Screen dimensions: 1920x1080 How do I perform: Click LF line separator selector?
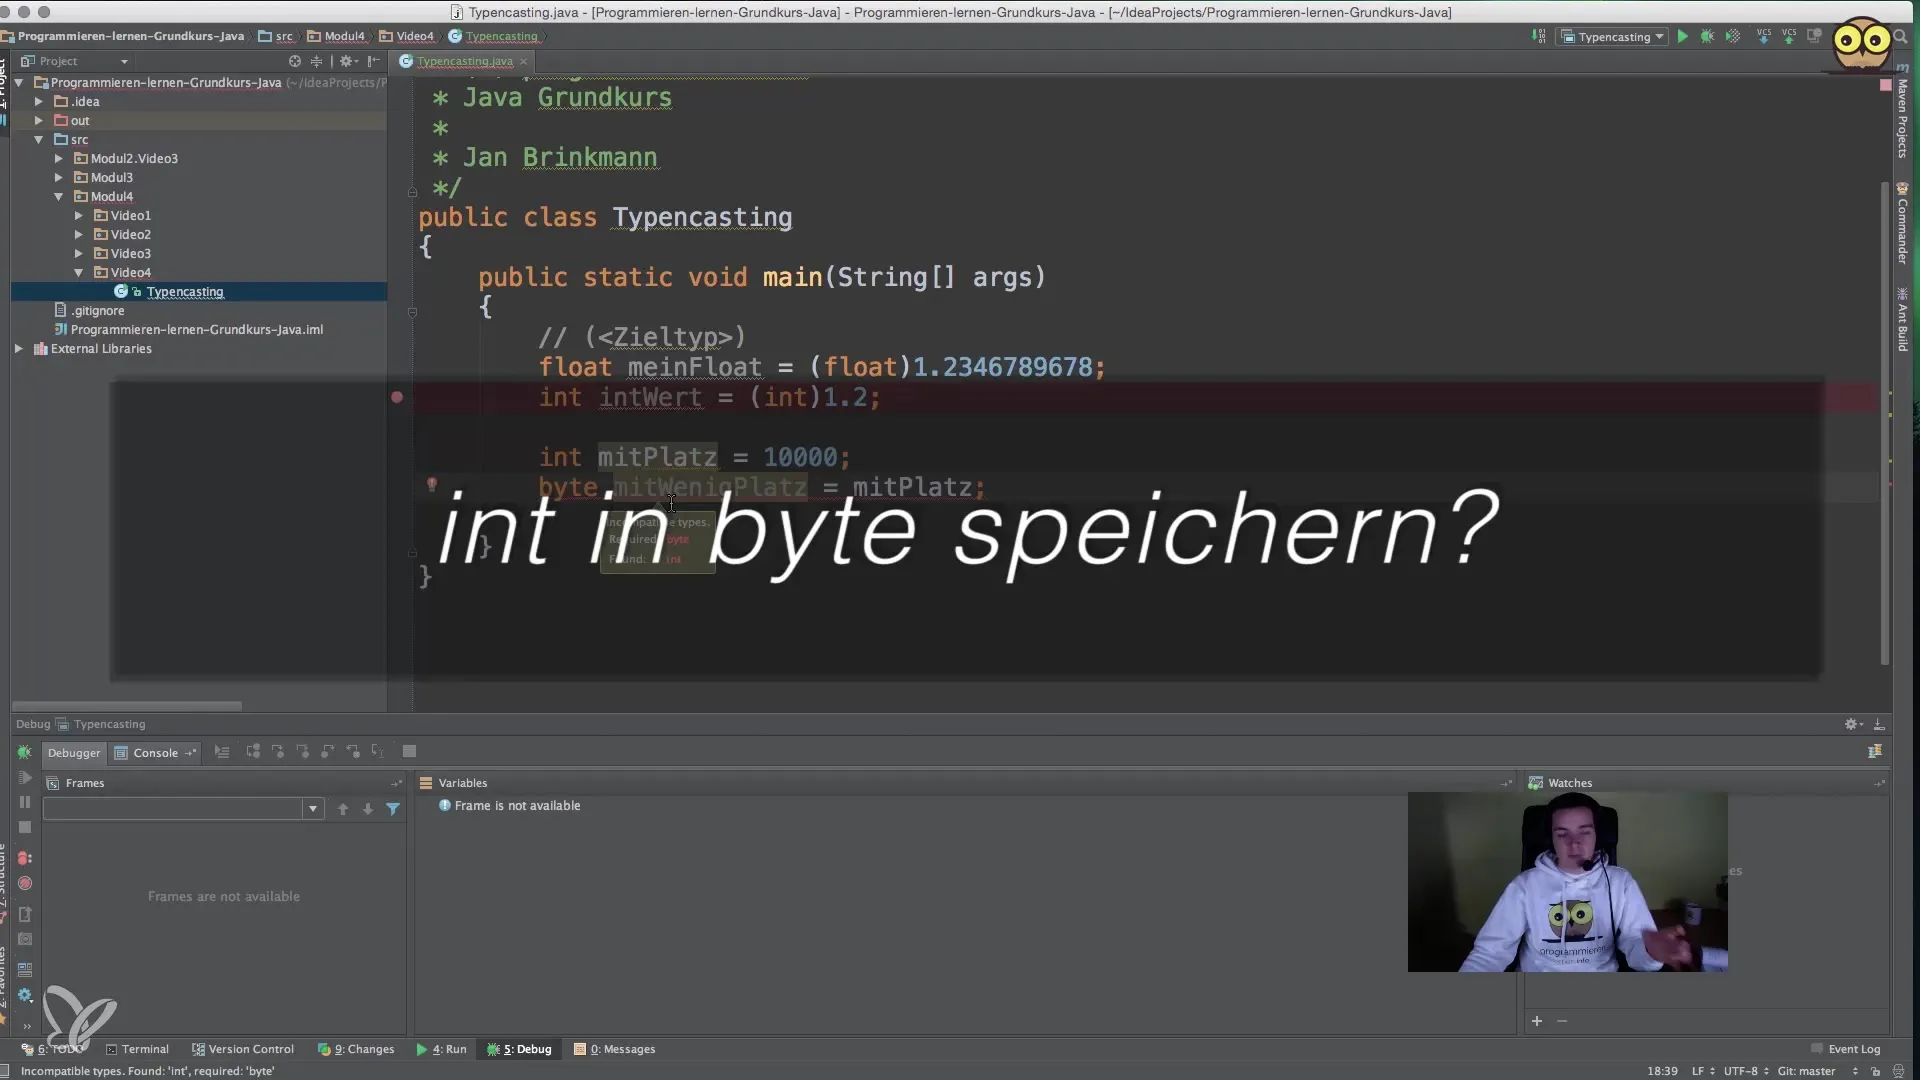1702,1071
